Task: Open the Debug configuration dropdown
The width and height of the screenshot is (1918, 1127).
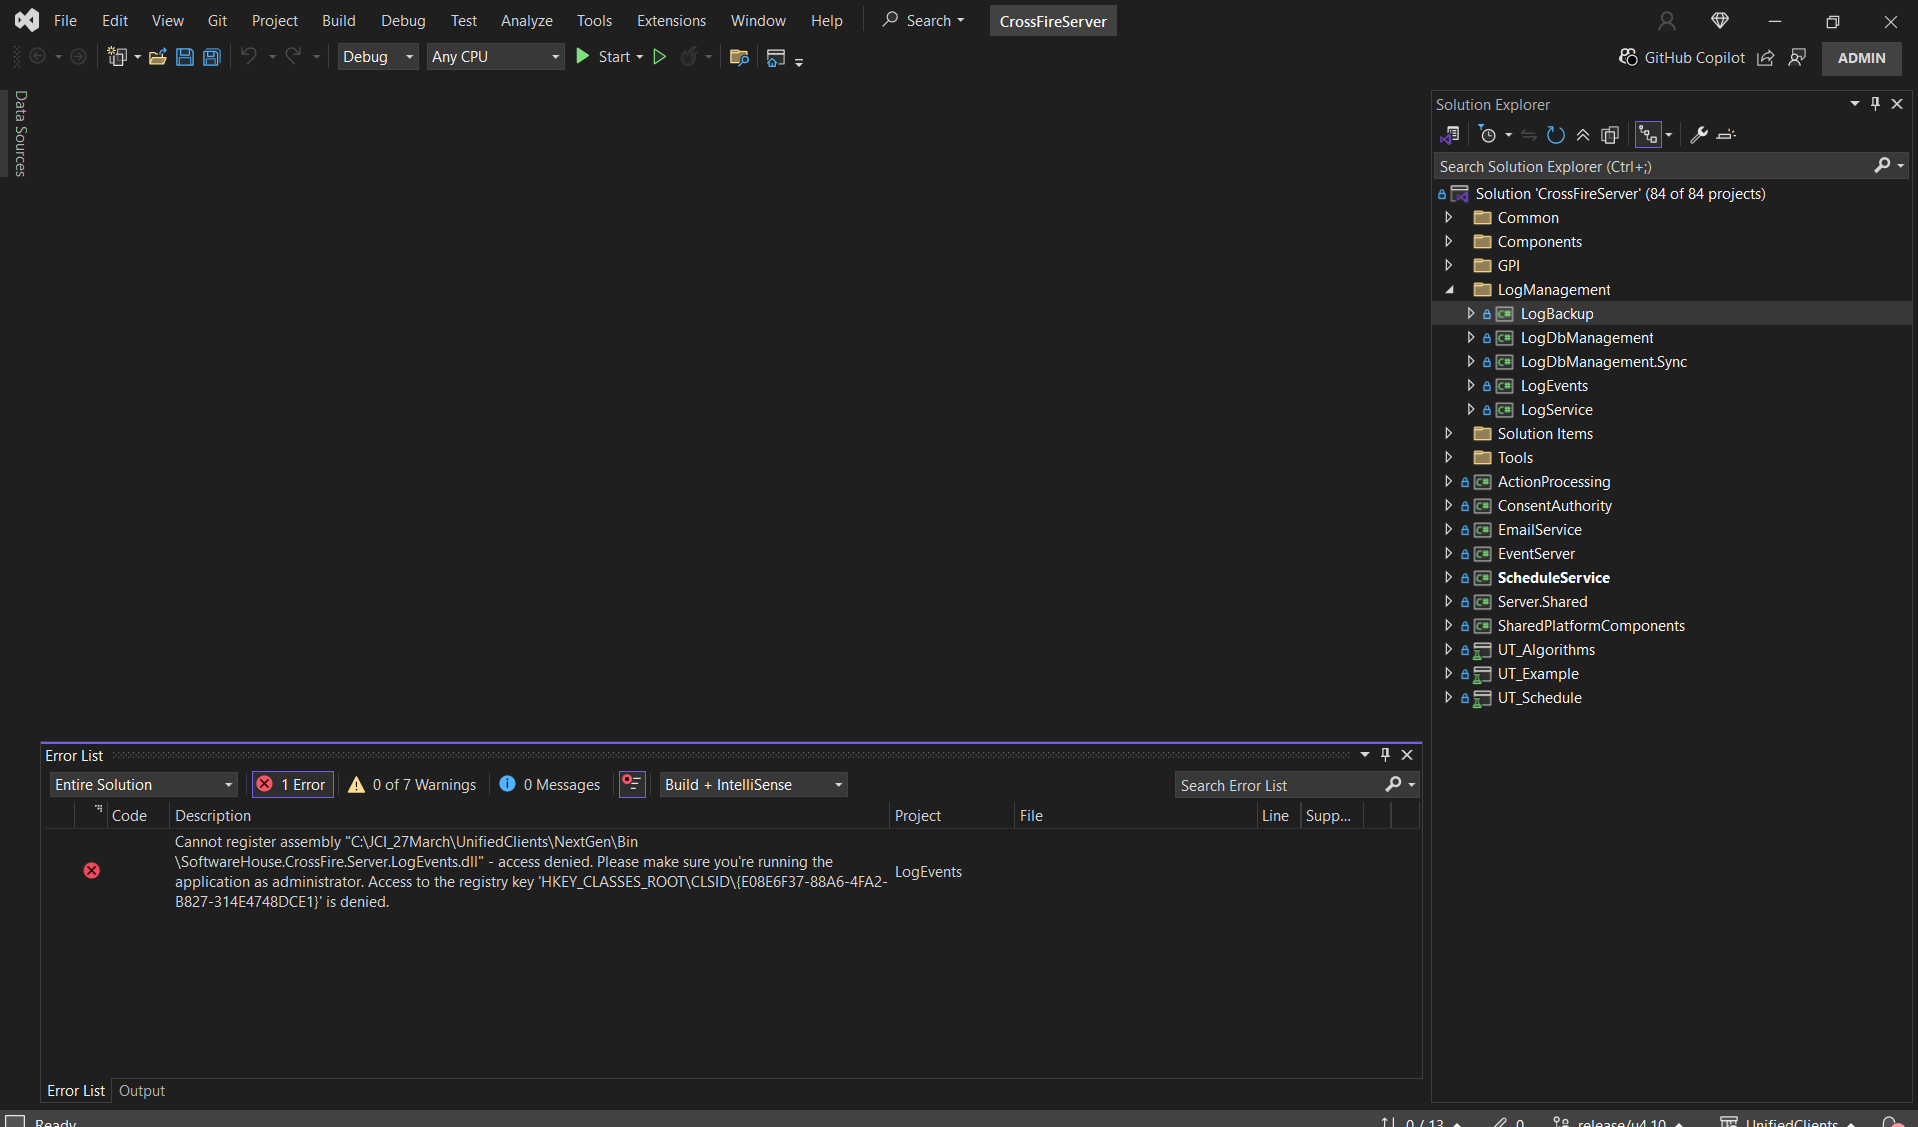Action: (x=378, y=57)
